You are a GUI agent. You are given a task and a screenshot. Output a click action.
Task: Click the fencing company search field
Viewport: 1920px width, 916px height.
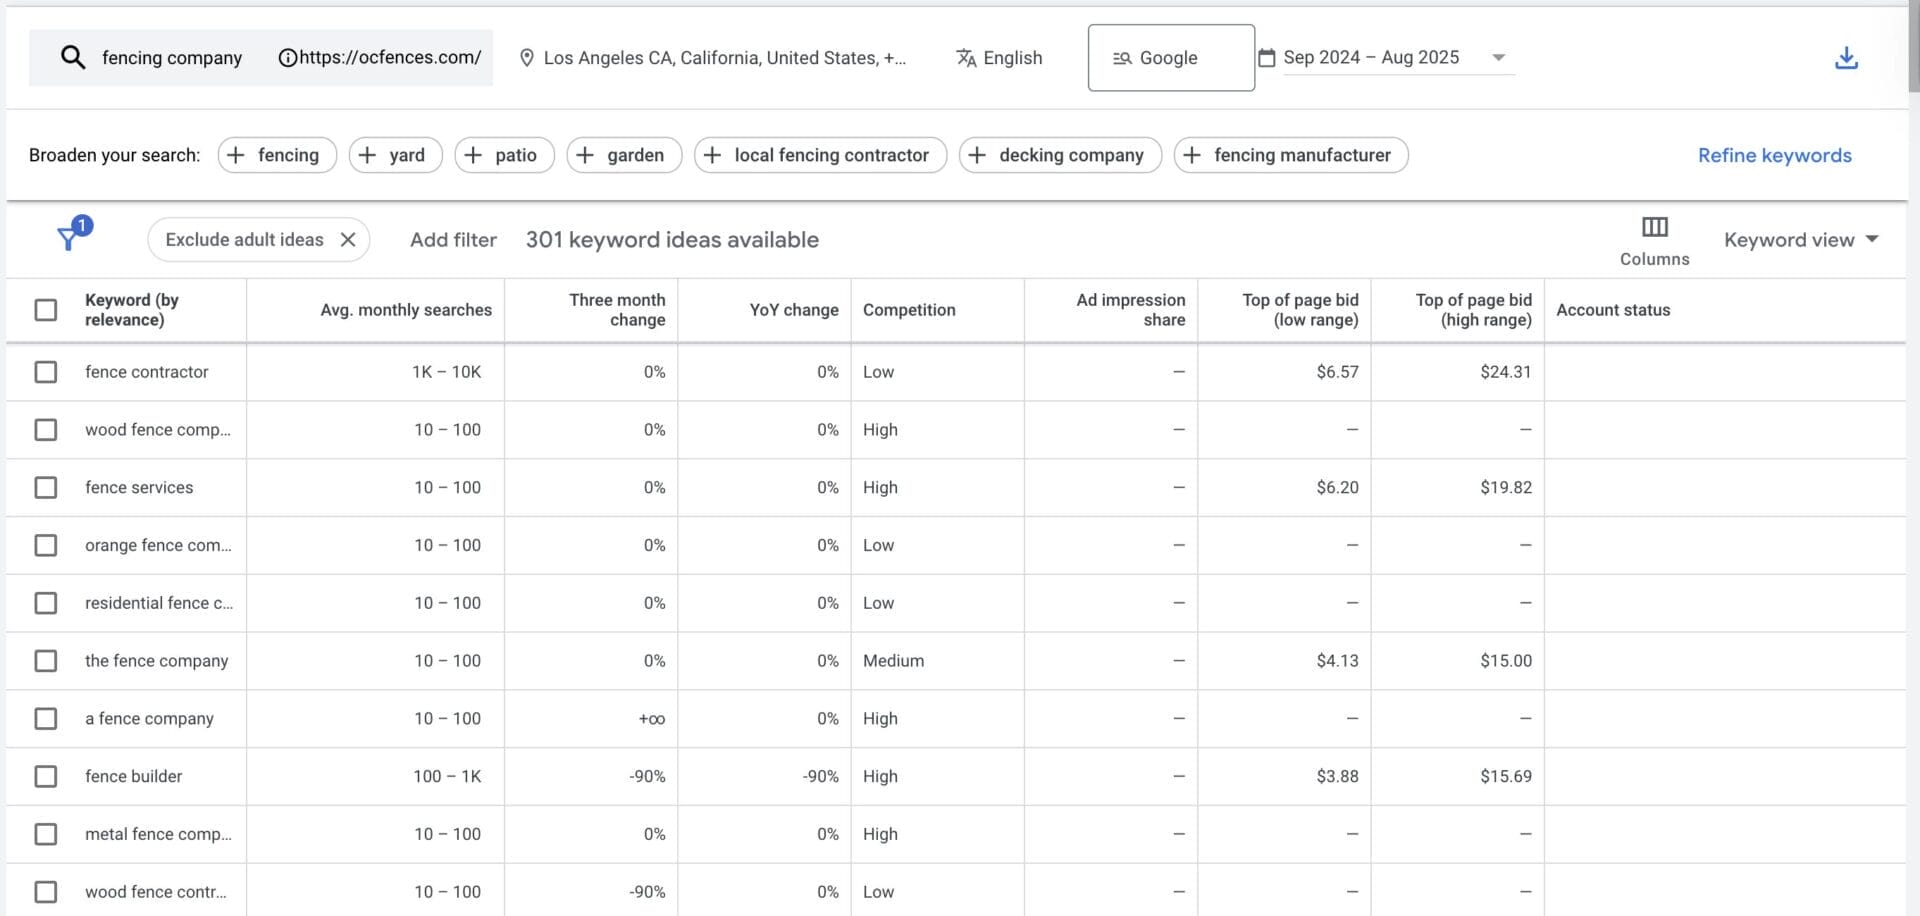click(x=171, y=57)
